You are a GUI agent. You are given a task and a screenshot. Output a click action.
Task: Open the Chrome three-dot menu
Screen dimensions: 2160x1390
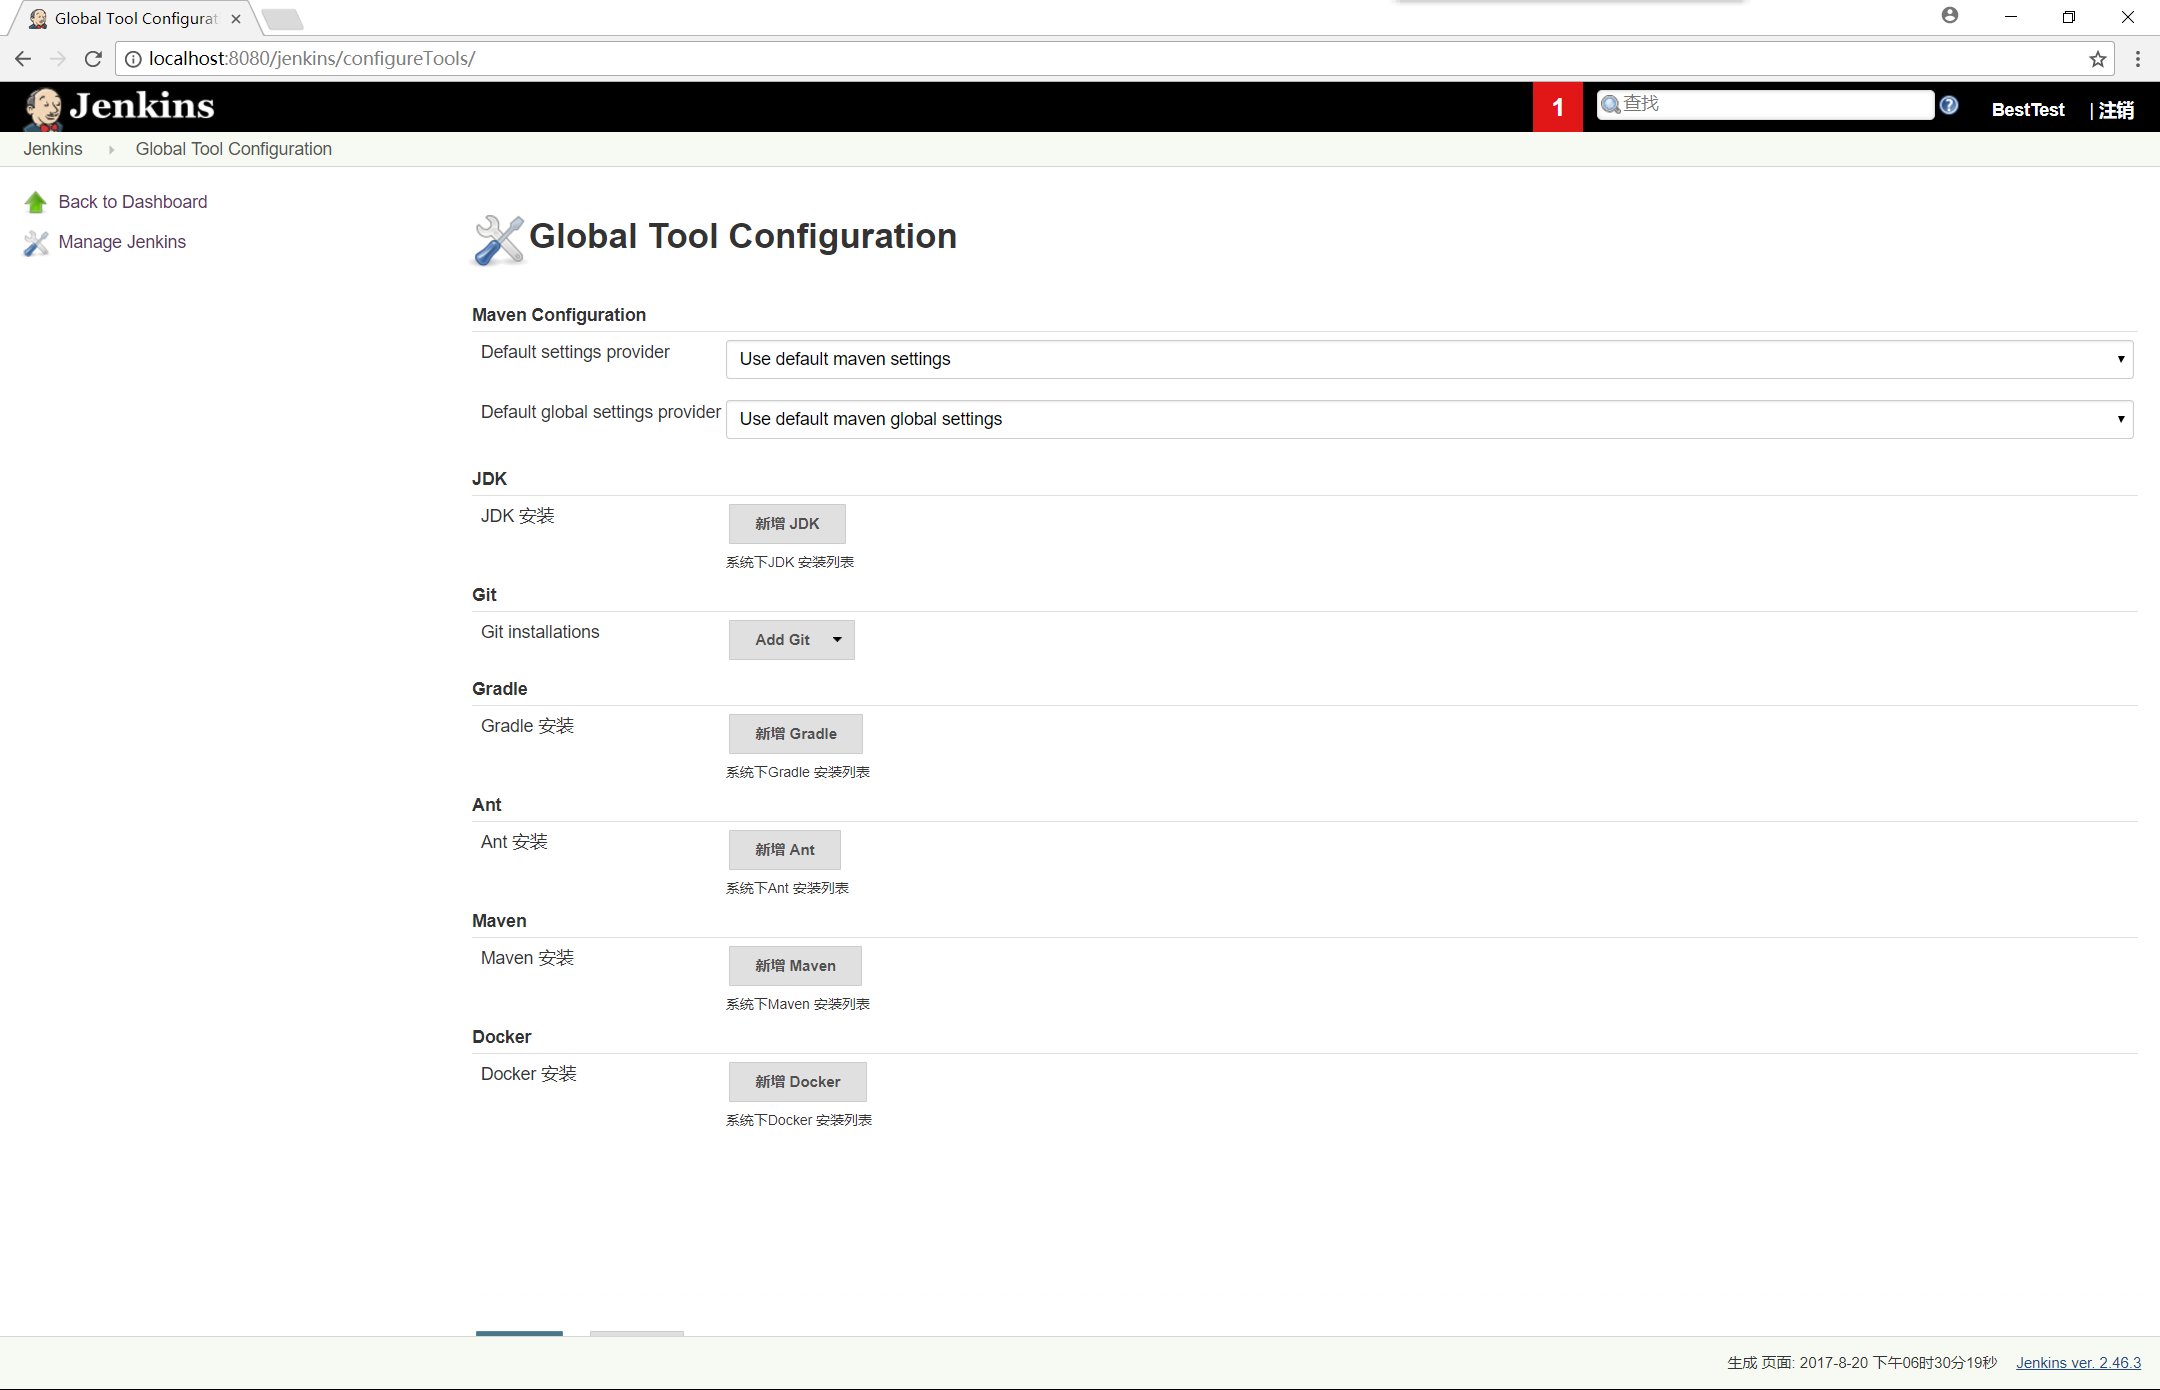pyautogui.click(x=2138, y=59)
